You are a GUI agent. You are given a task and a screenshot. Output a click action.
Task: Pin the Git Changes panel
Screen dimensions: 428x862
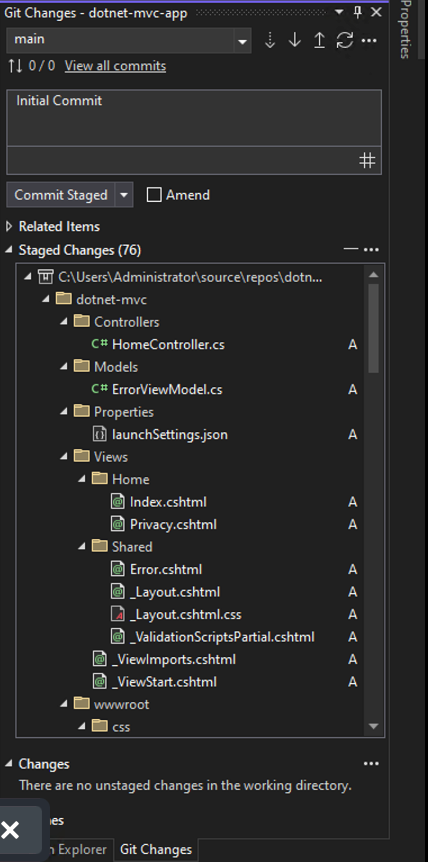pos(358,12)
